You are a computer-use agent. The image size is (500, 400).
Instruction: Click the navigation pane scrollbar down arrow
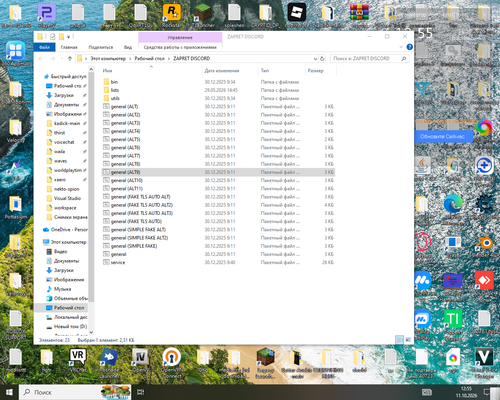tap(91, 332)
